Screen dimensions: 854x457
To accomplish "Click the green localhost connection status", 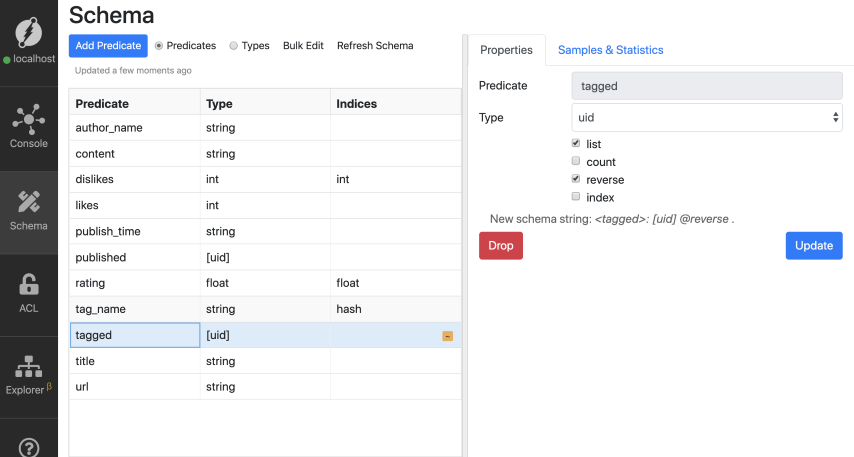I will coord(29,60).
